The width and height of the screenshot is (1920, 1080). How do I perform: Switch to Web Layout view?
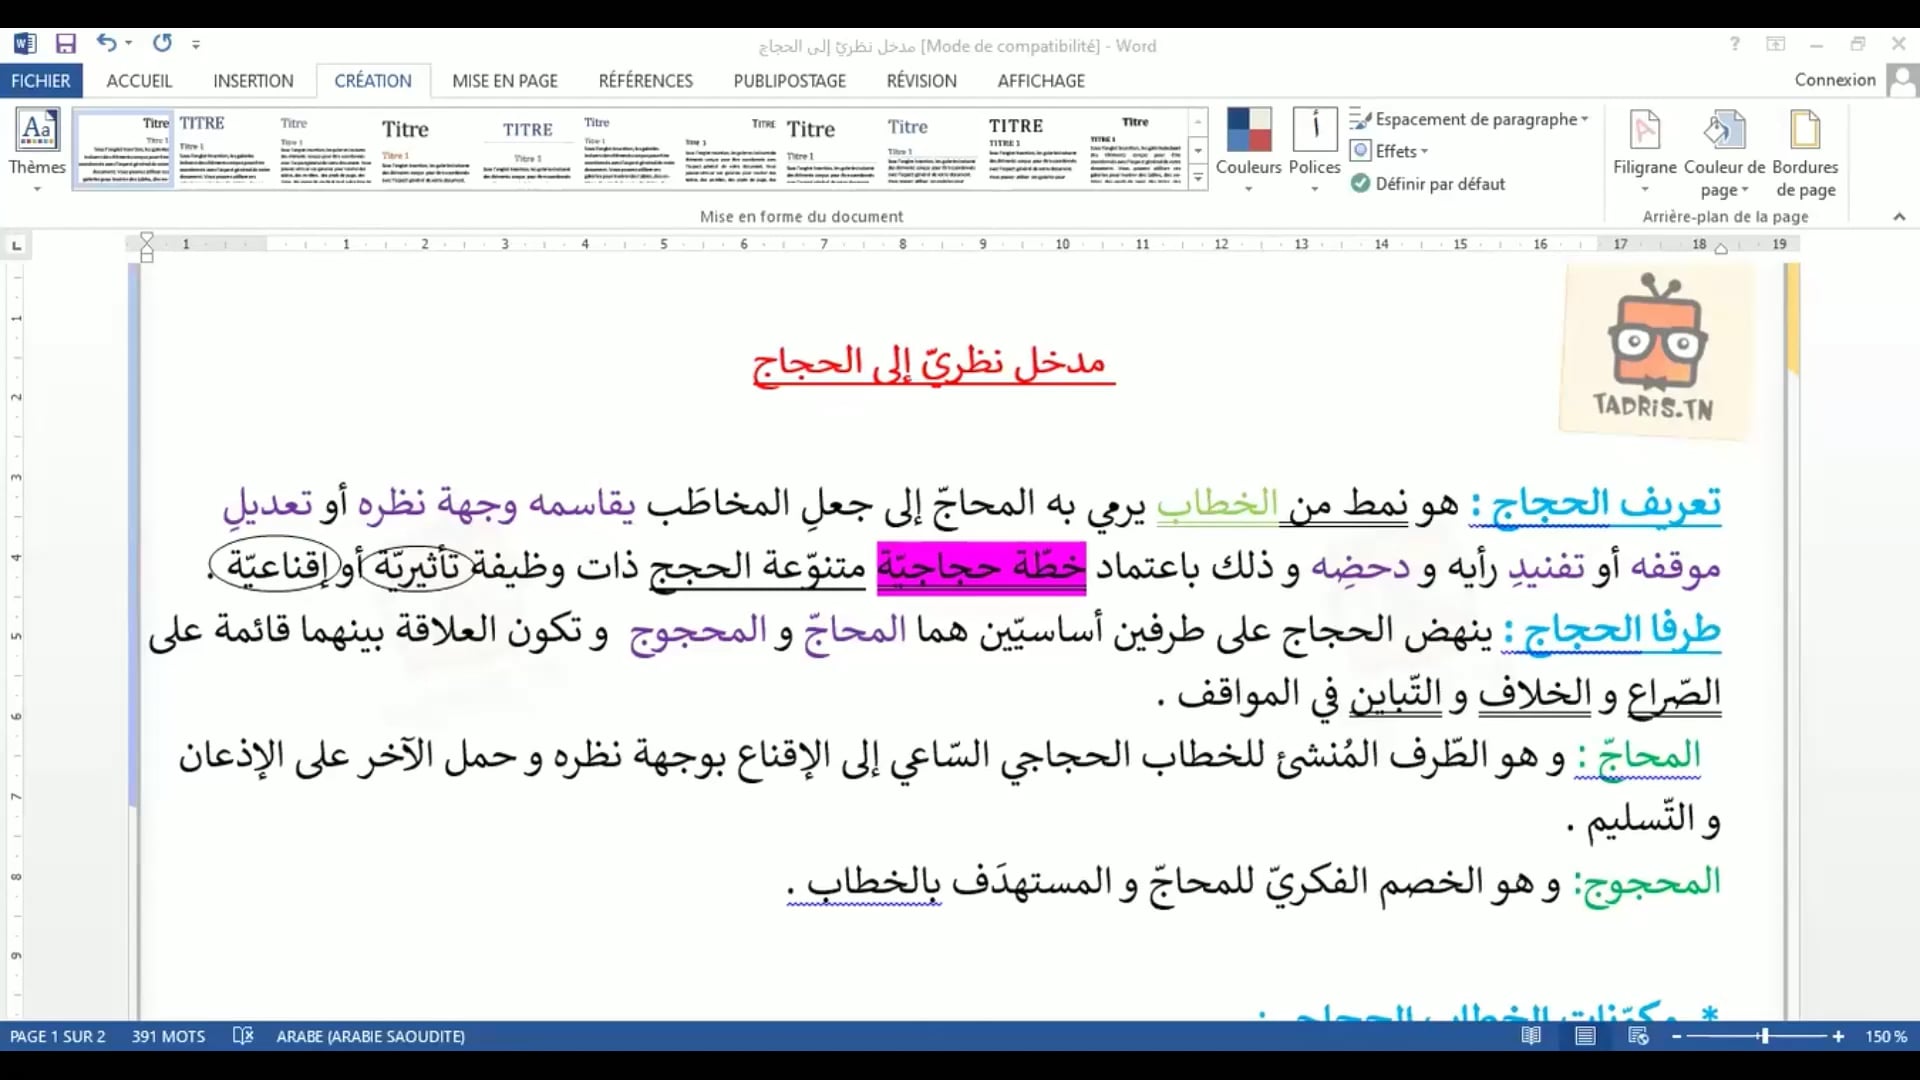coord(1638,1036)
